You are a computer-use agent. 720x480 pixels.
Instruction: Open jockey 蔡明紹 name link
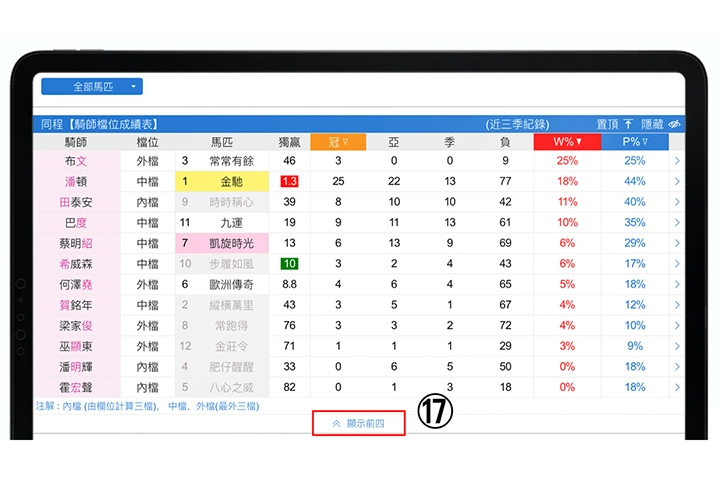(76, 243)
